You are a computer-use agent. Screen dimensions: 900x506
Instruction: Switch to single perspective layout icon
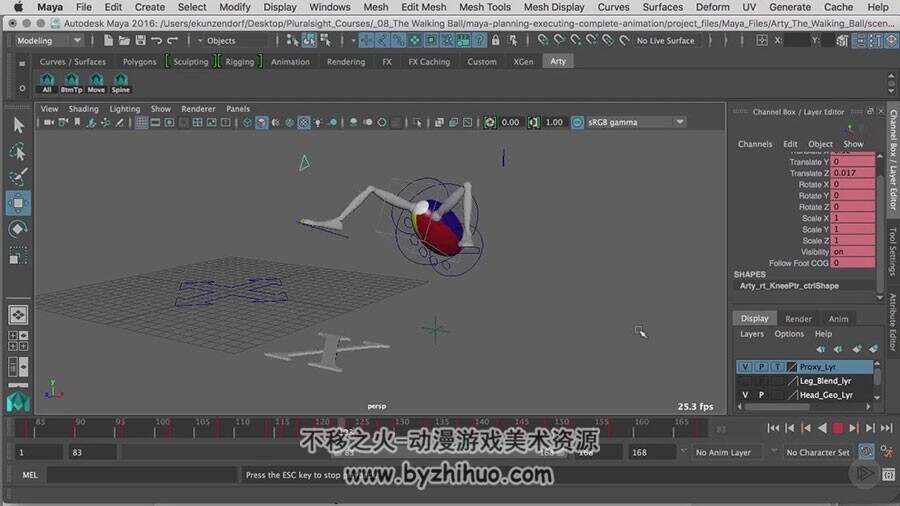(x=18, y=314)
